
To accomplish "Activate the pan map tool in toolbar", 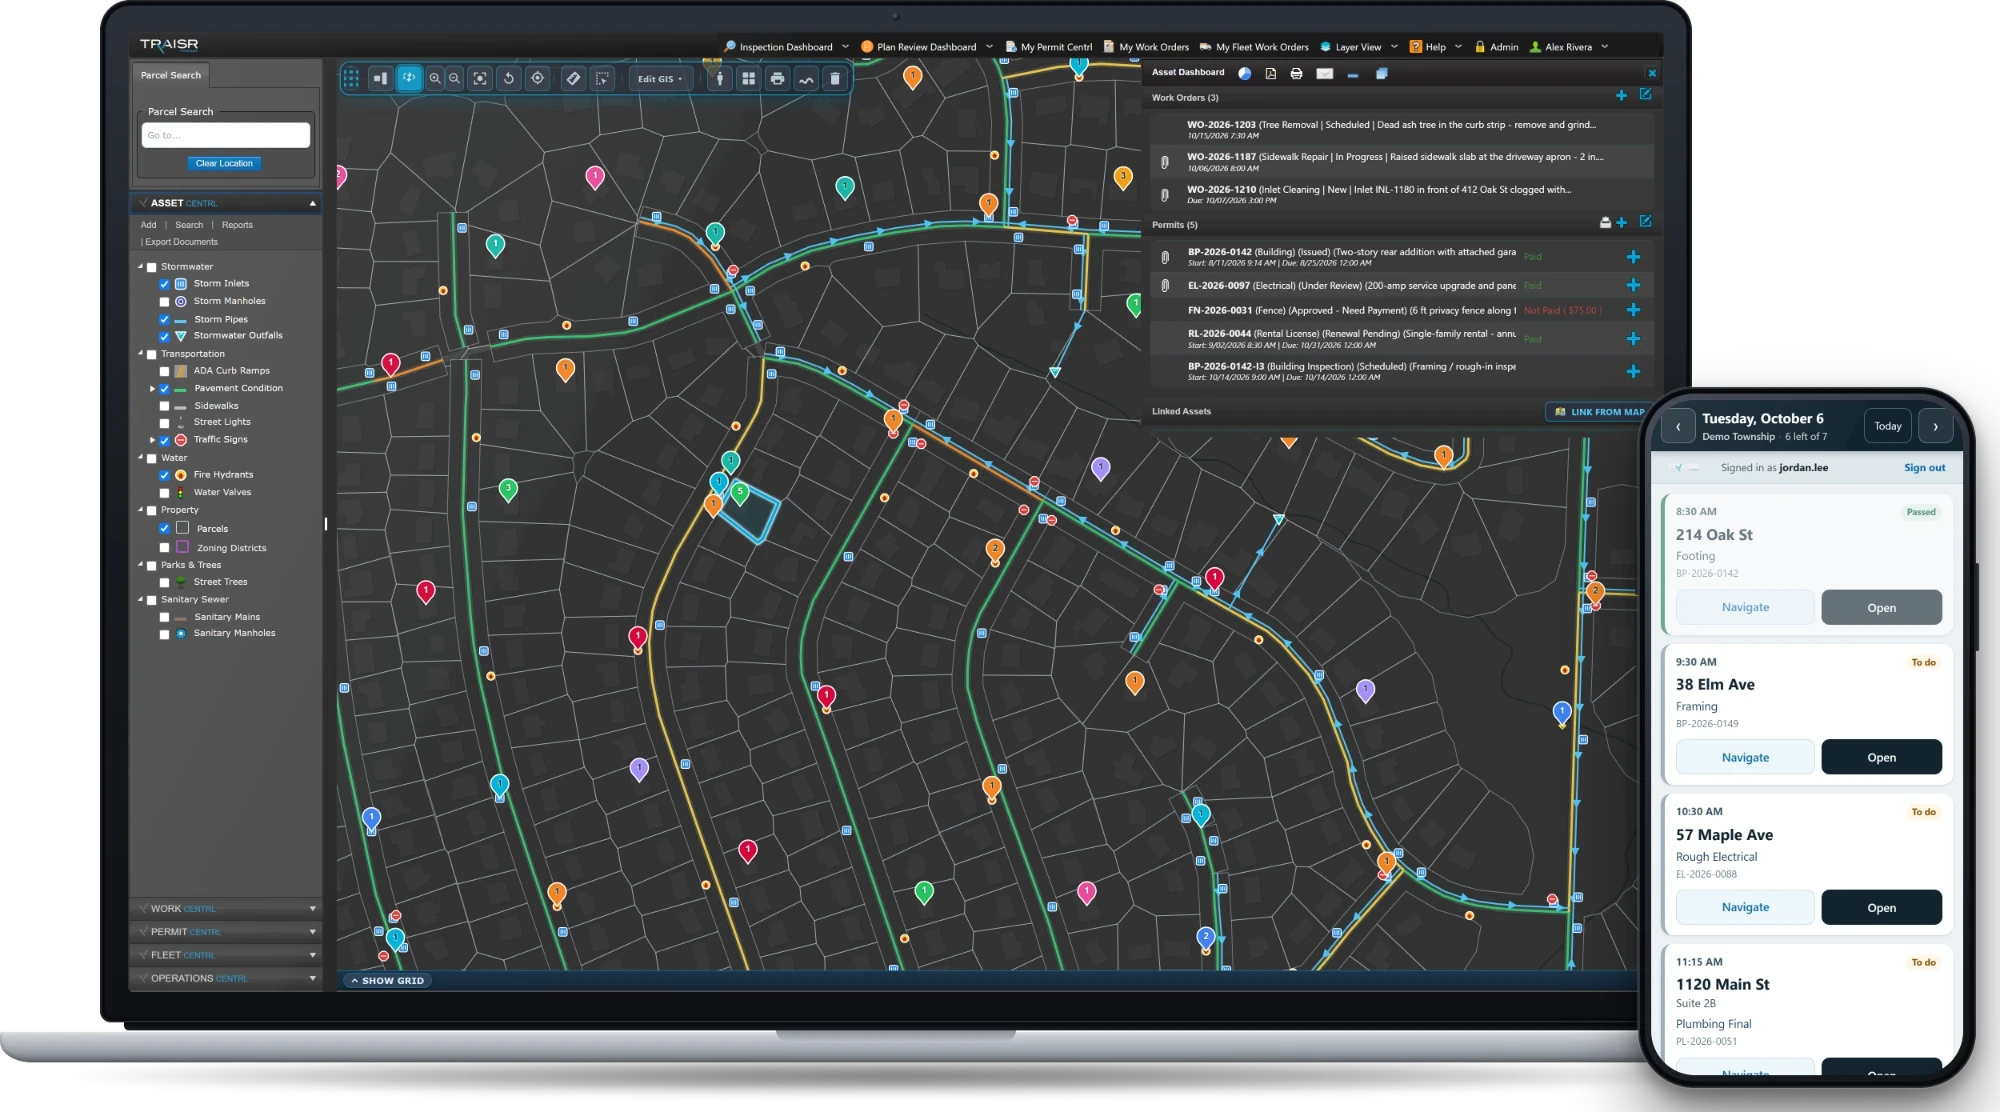I will click(409, 78).
